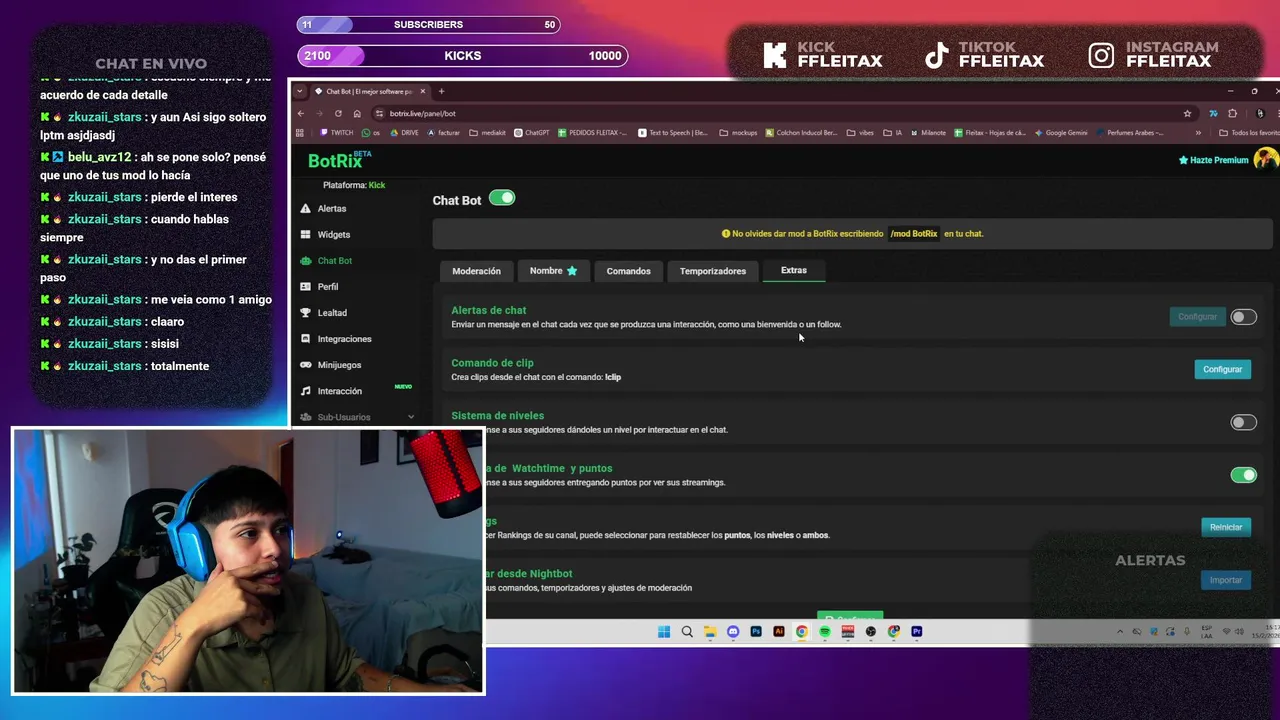The width and height of the screenshot is (1280, 720).
Task: Open the Milanote bookmark
Action: tap(928, 132)
